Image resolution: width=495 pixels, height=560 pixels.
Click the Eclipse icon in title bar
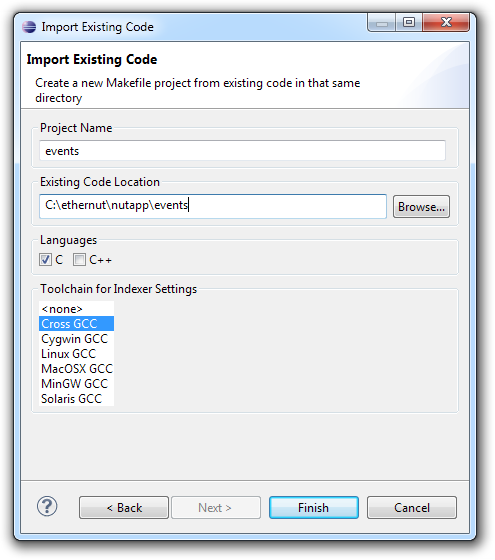(29, 27)
